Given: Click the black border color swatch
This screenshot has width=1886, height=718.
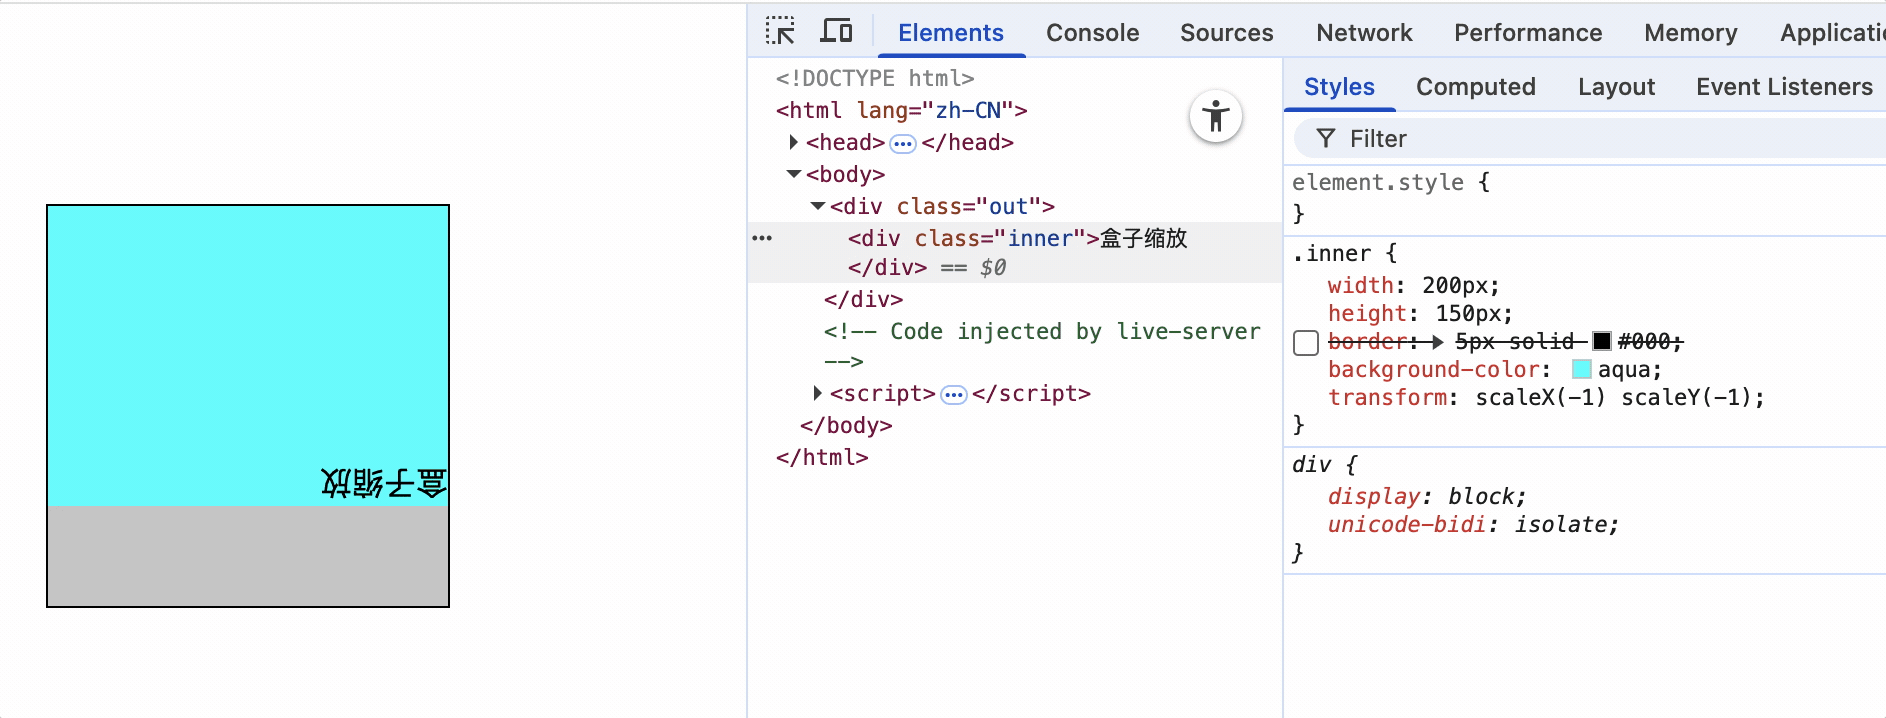Looking at the screenshot, I should pyautogui.click(x=1602, y=342).
